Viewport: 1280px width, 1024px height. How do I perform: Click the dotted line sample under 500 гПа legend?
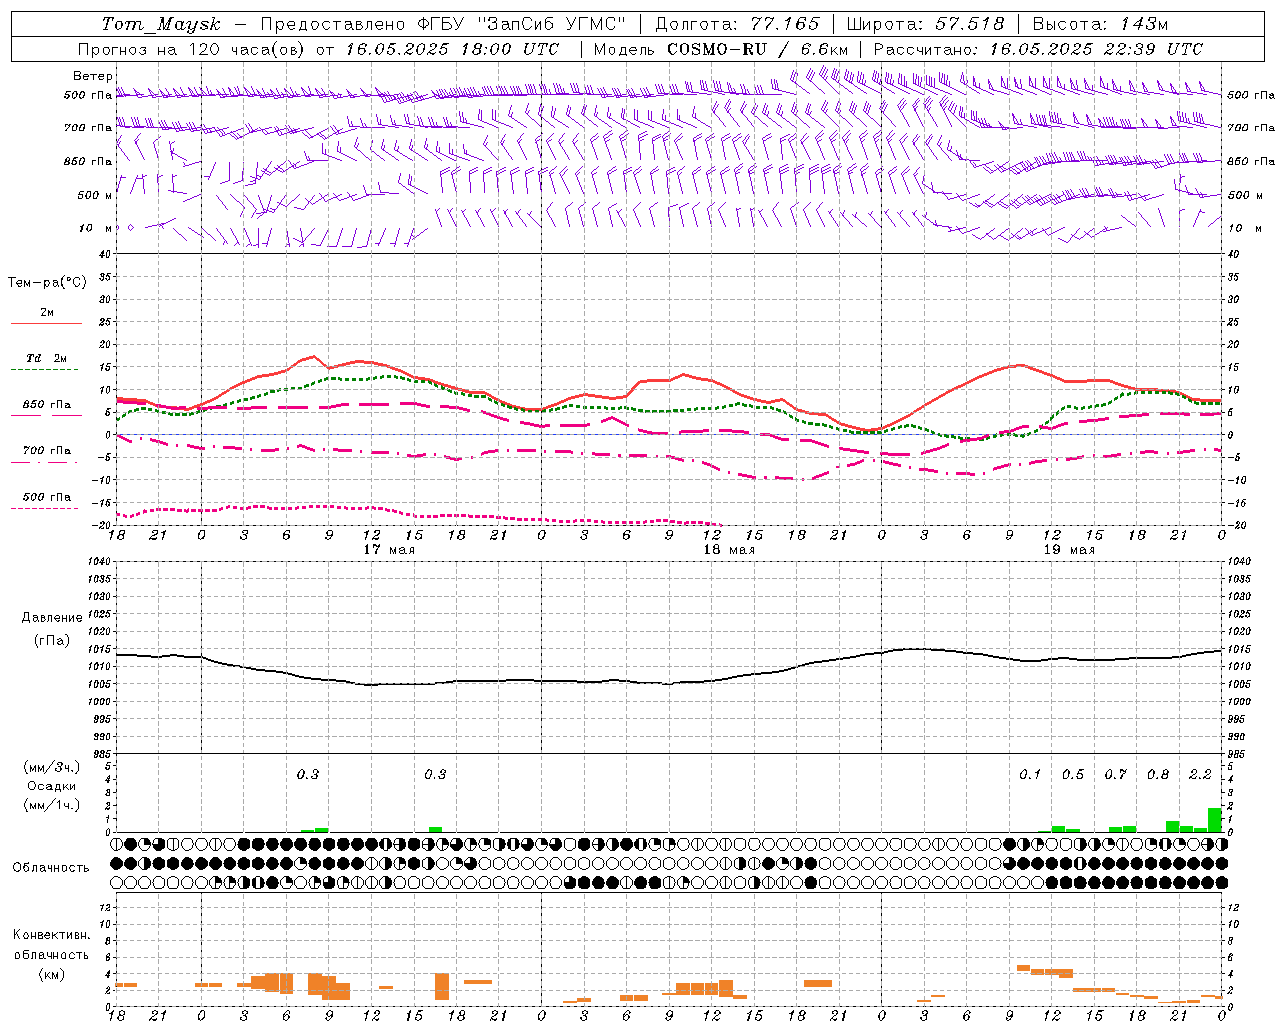tap(46, 509)
